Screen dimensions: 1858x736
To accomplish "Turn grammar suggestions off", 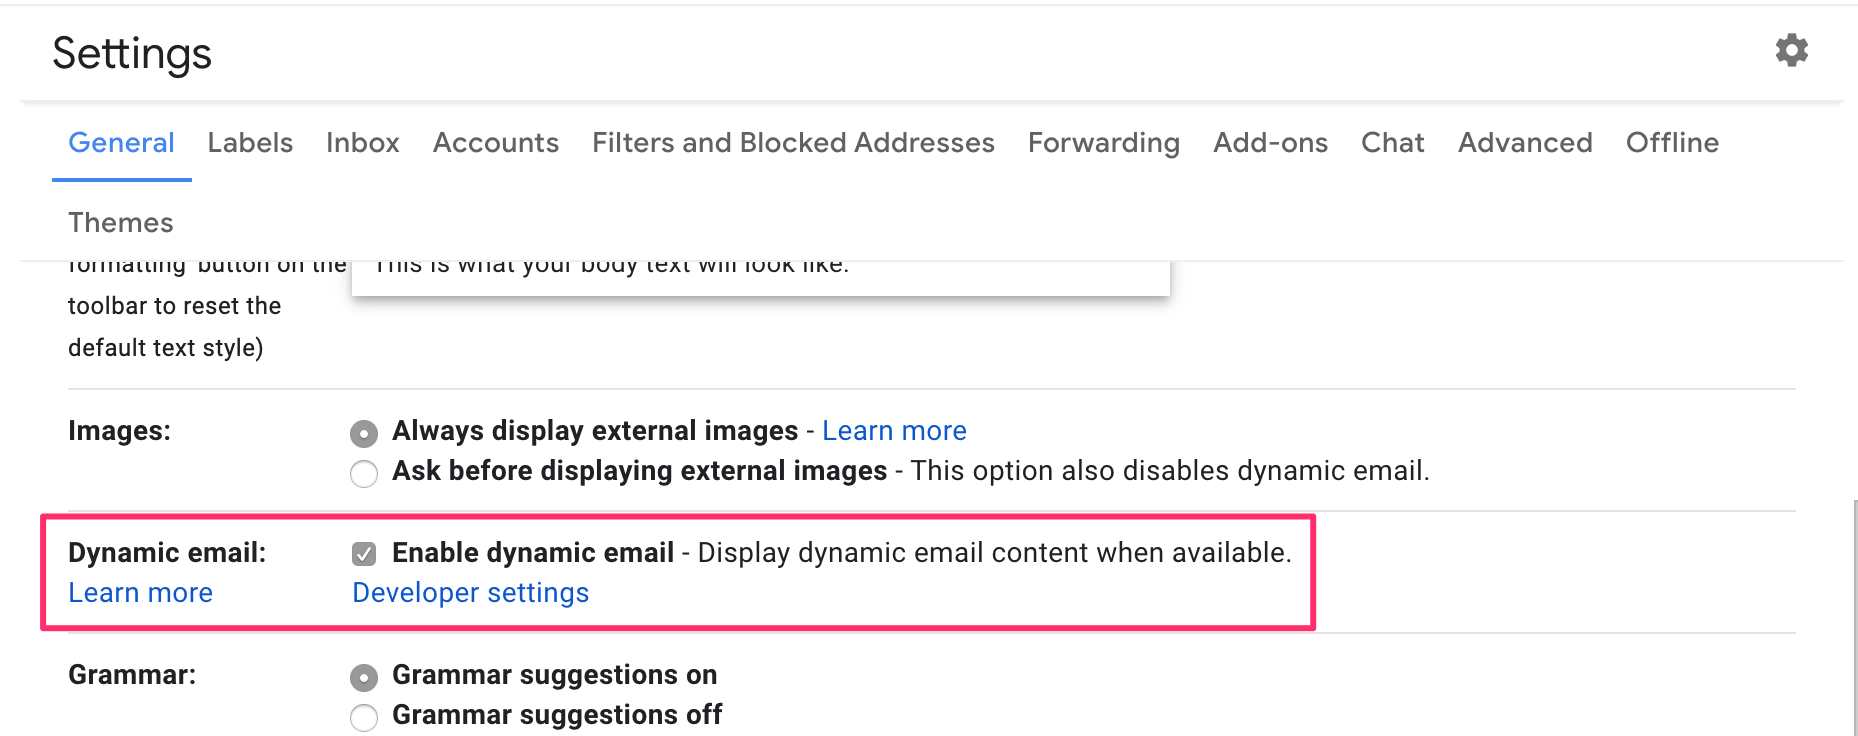I will pyautogui.click(x=364, y=717).
